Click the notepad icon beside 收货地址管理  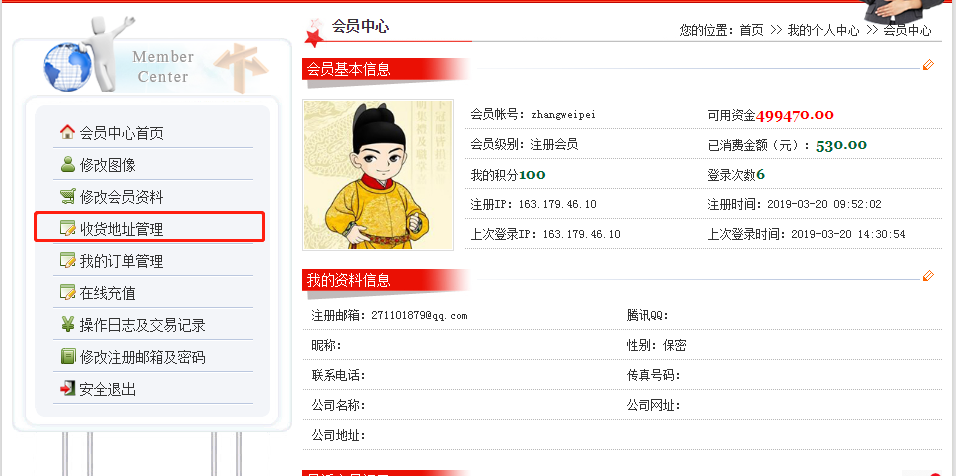click(67, 229)
